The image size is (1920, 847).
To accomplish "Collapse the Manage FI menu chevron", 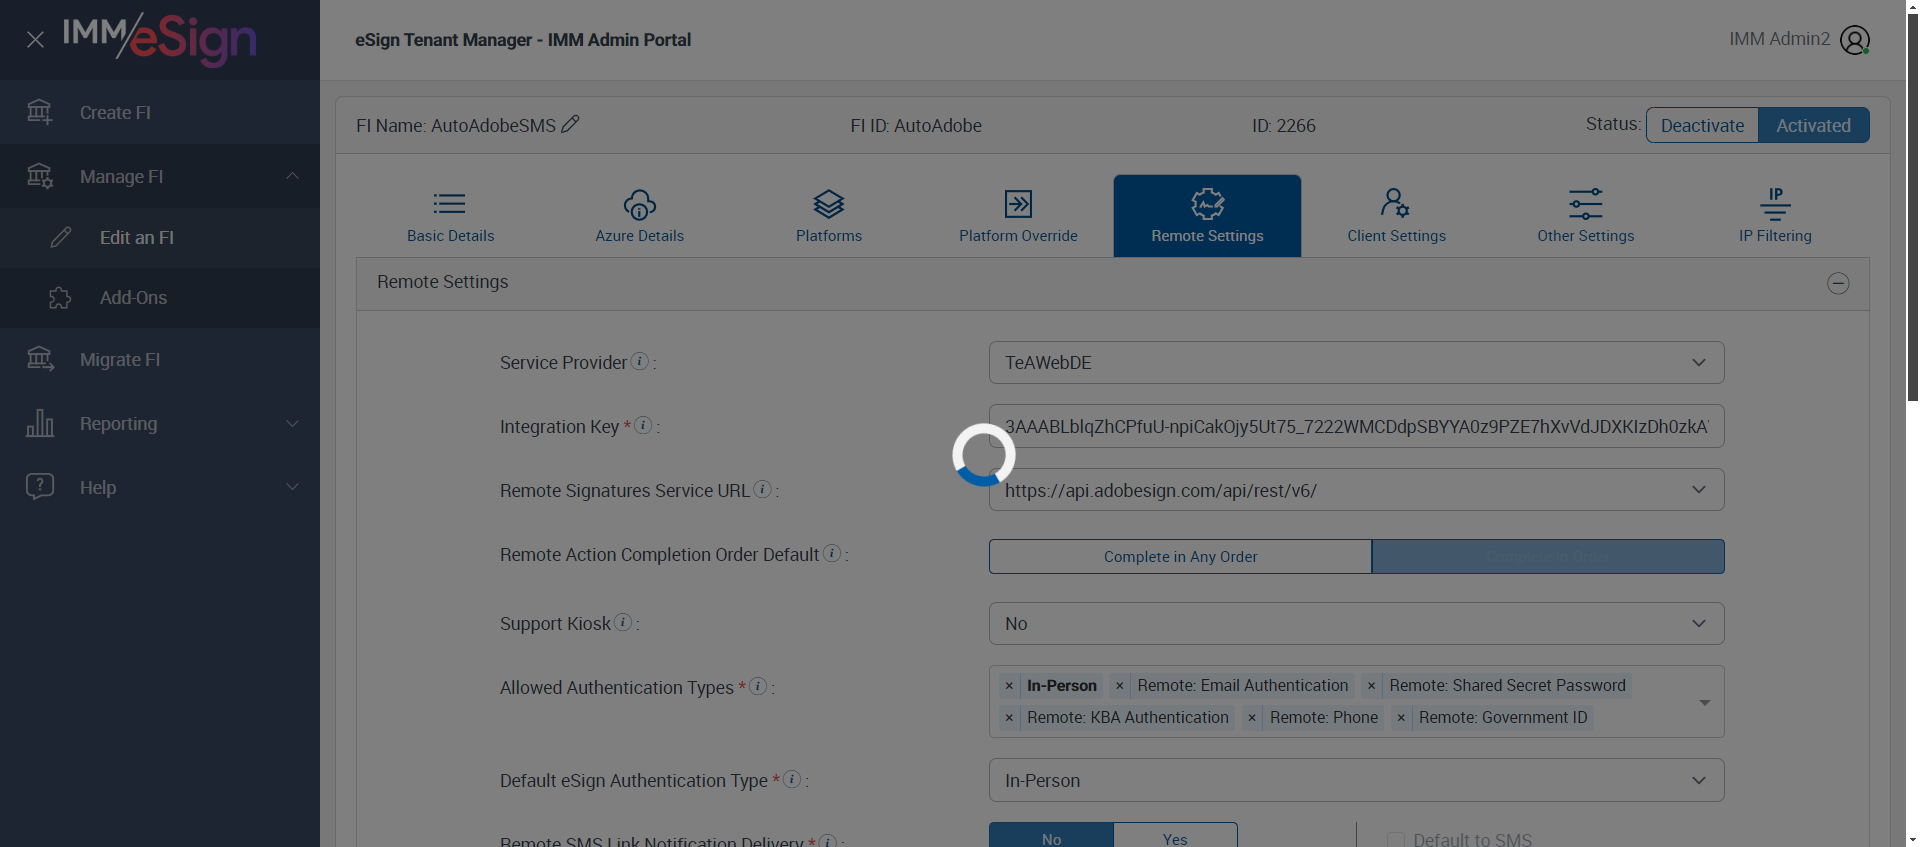I will pyautogui.click(x=292, y=176).
